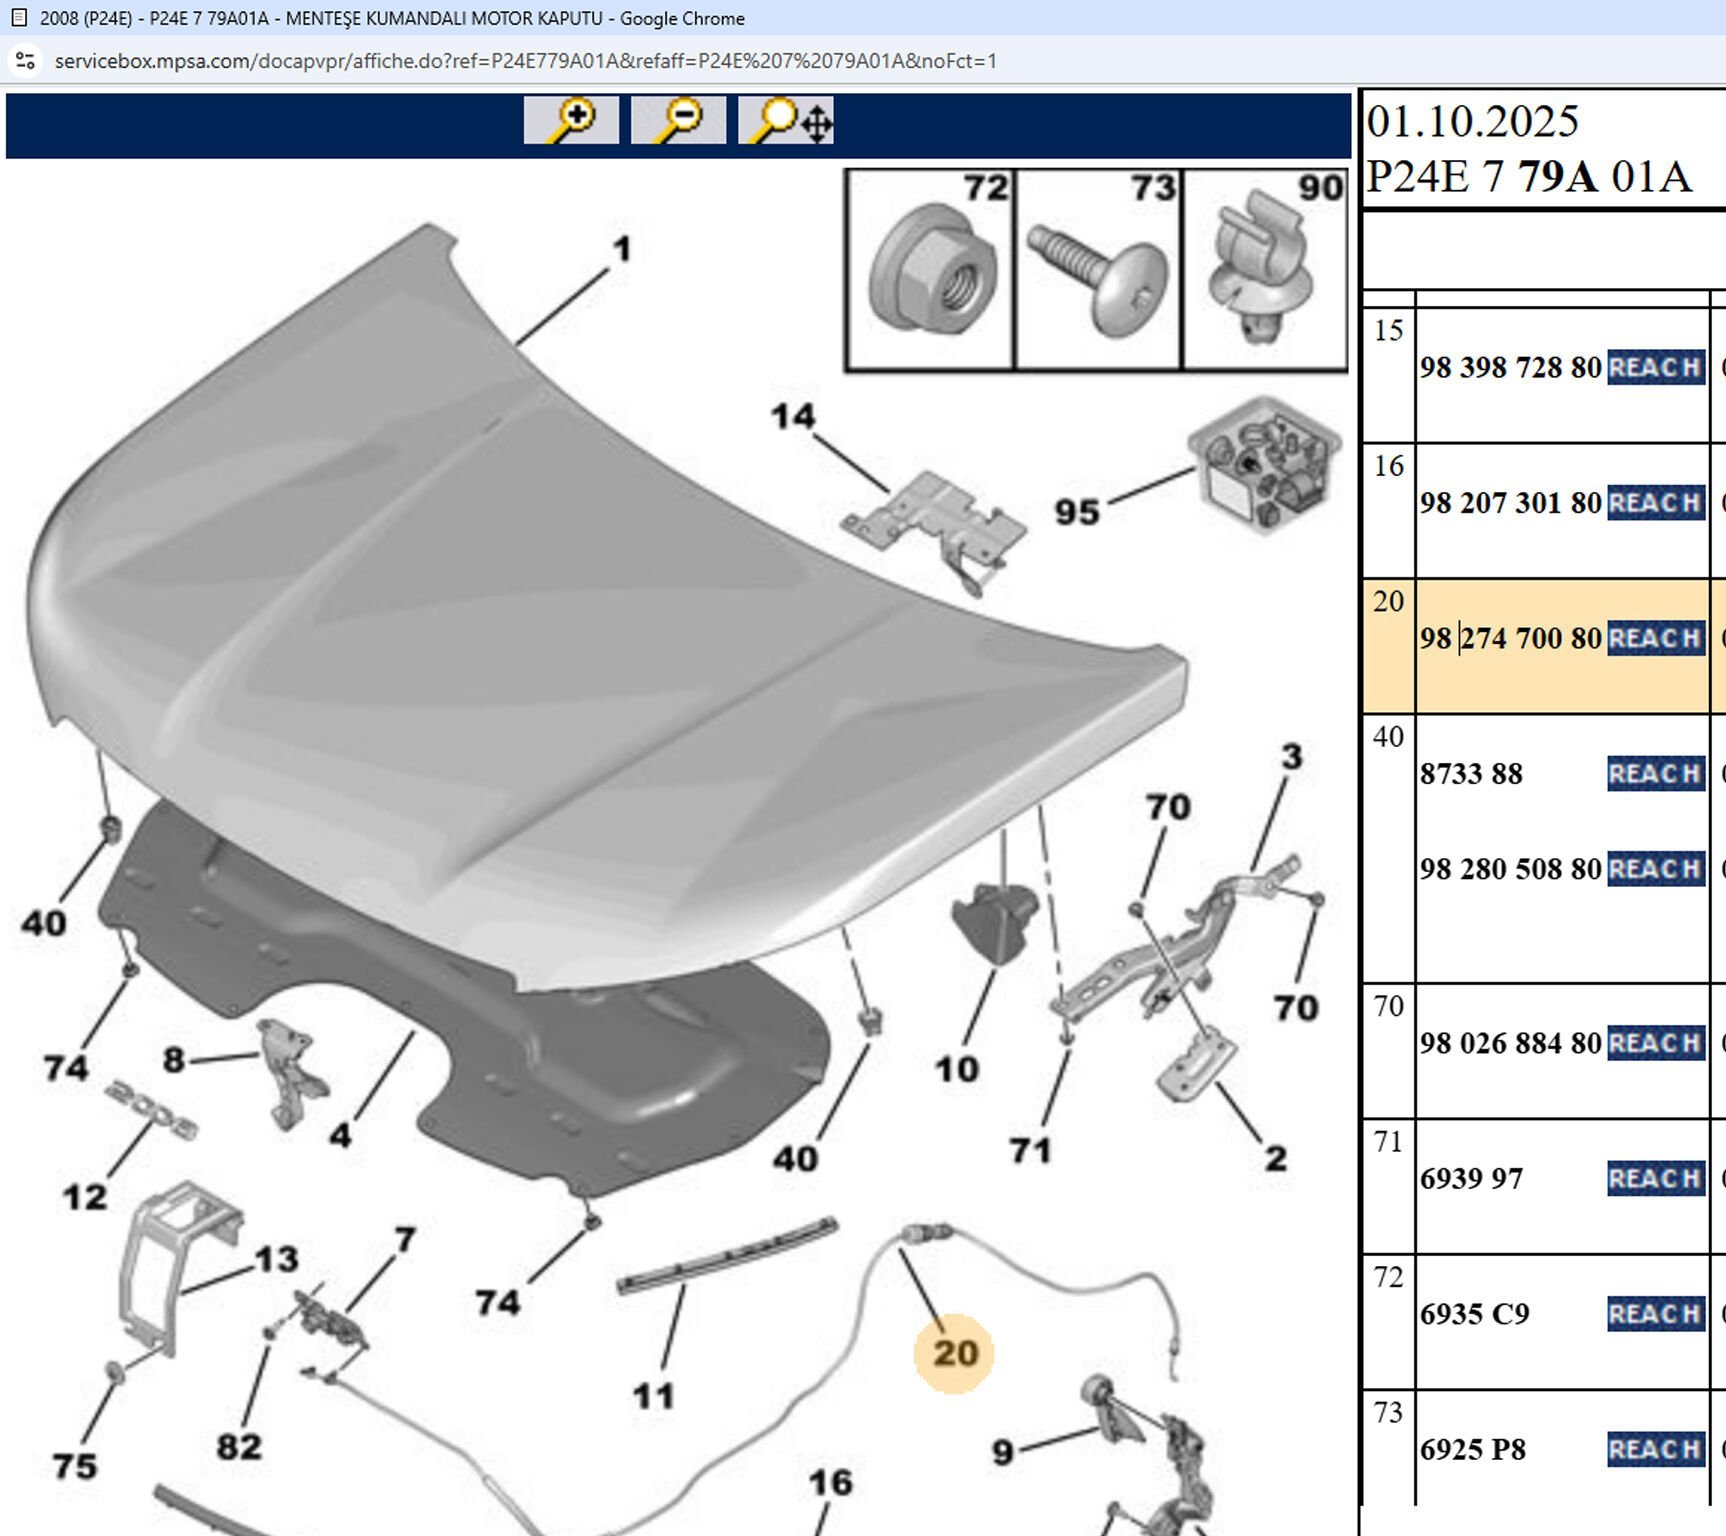Click callout number 95 next to the kit box
1726x1536 pixels.
(x=1077, y=512)
